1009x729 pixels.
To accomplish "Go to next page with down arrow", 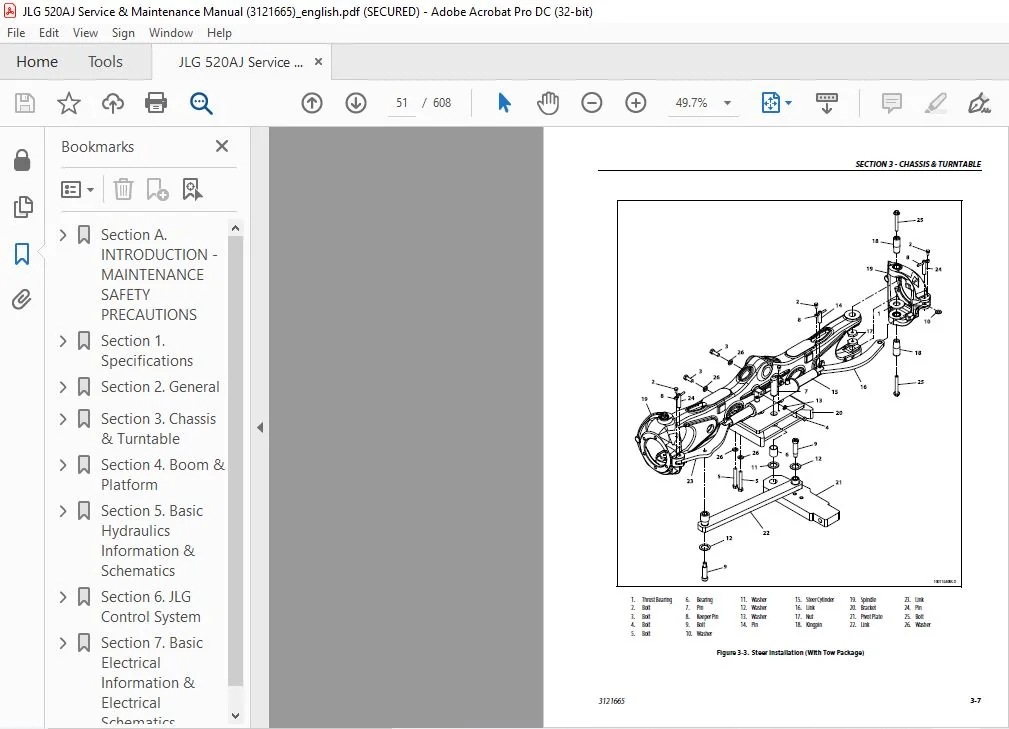I will coord(356,103).
